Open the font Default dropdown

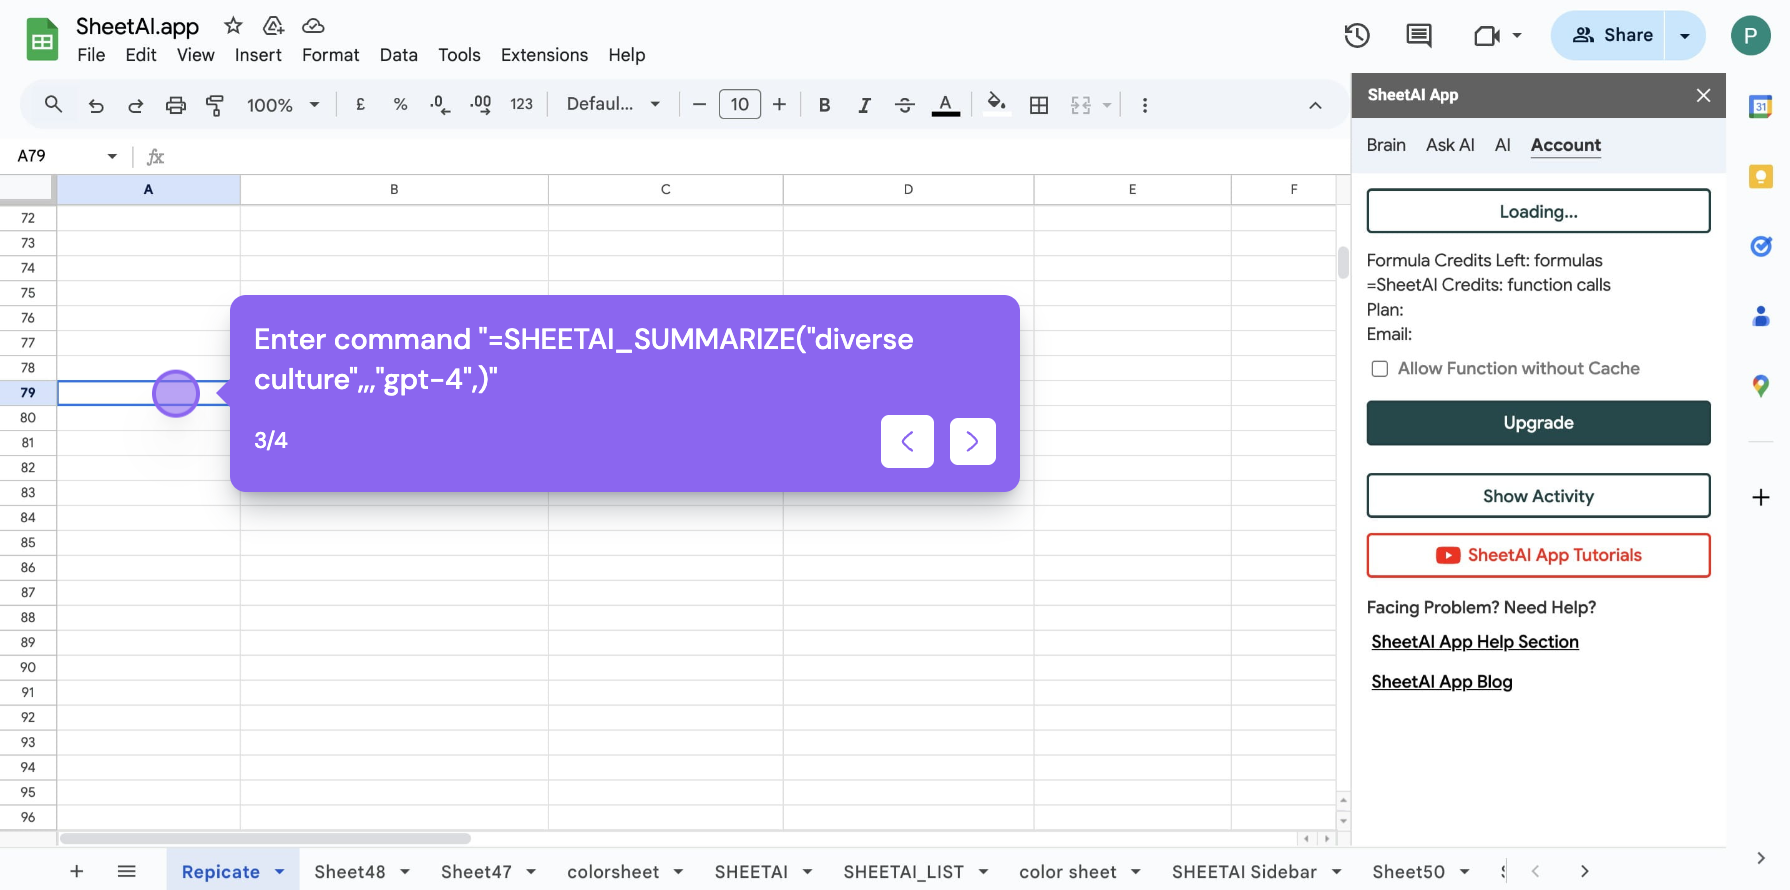(x=614, y=104)
